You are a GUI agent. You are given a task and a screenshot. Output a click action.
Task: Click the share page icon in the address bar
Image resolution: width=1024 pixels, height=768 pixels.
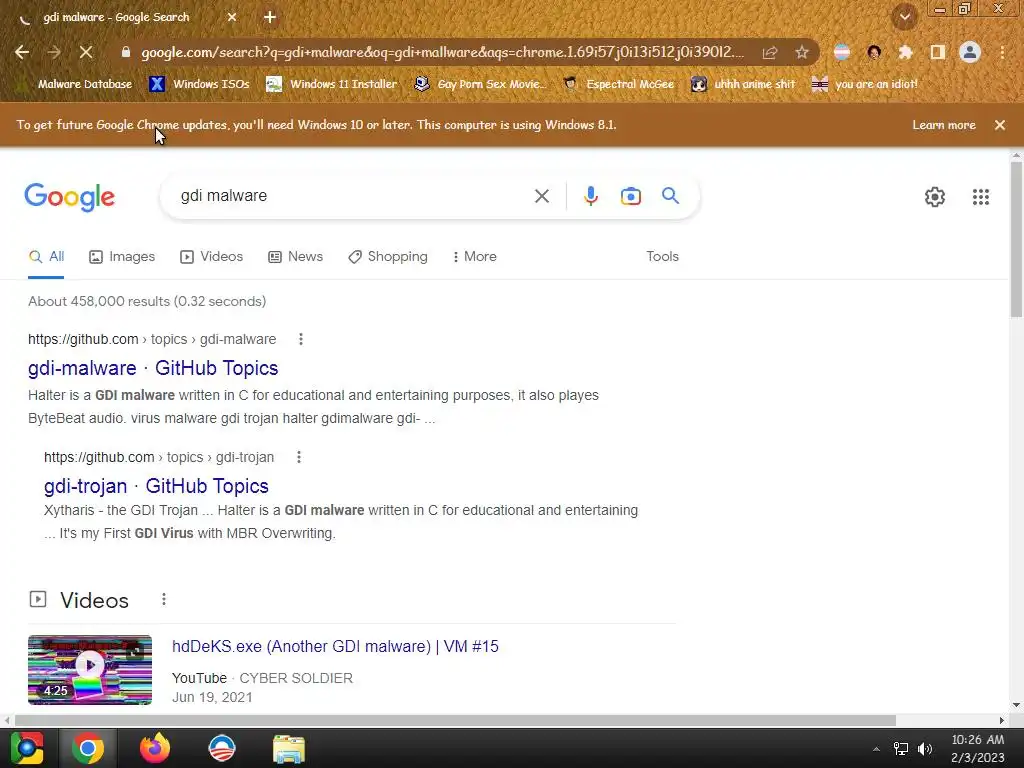[770, 52]
